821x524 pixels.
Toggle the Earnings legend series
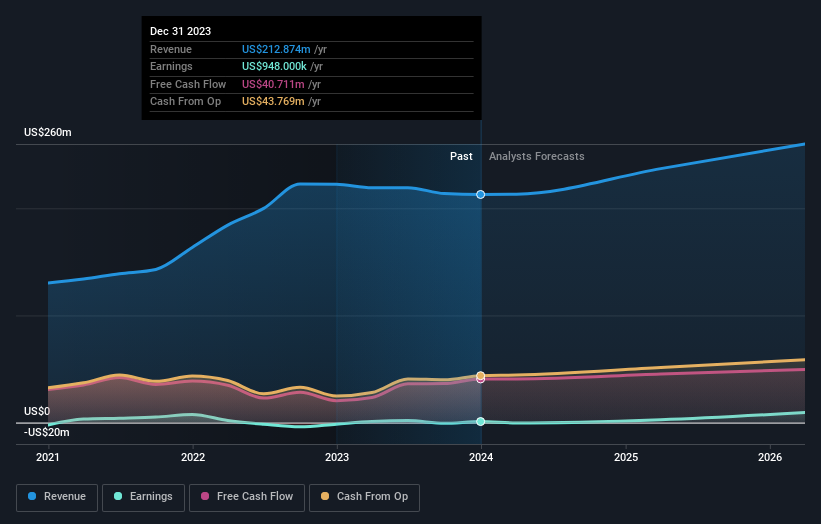143,497
